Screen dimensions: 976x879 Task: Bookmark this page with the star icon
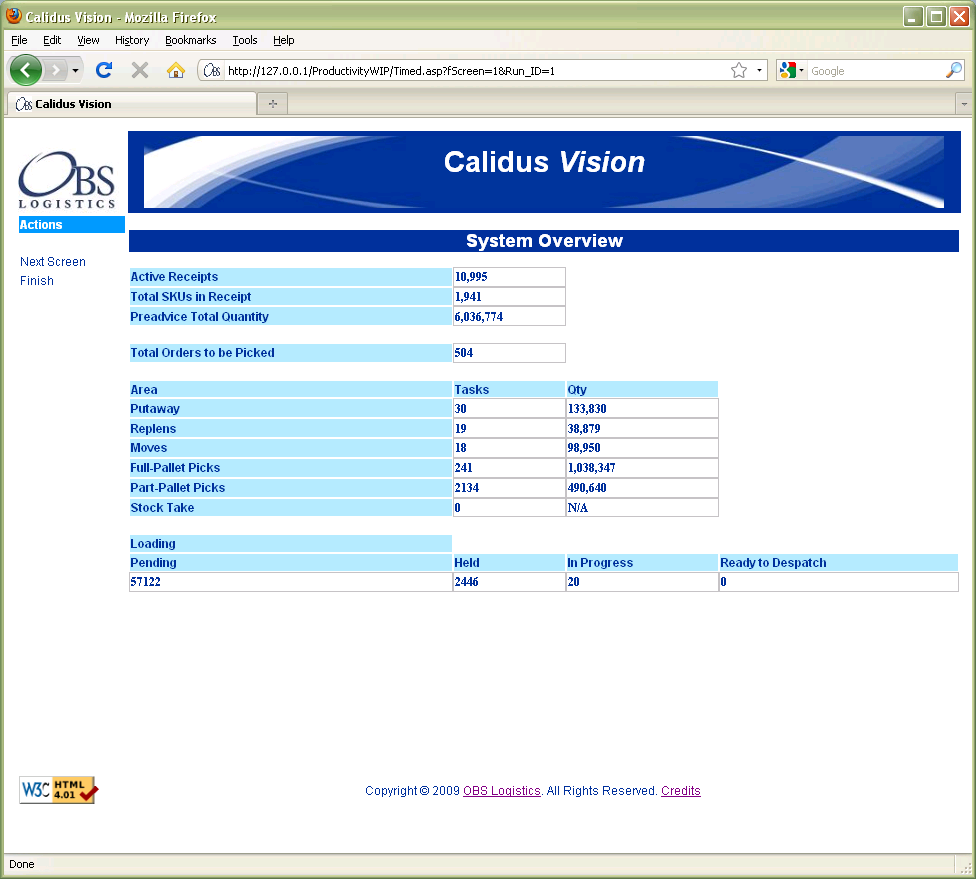coord(739,70)
